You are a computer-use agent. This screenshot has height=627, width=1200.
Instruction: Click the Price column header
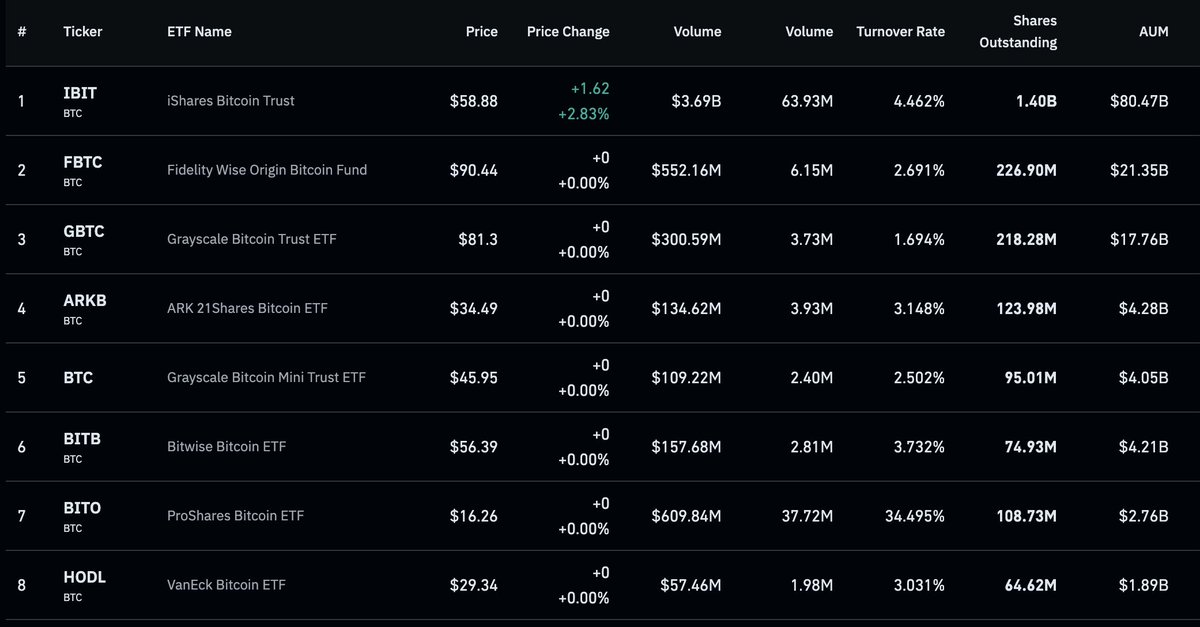click(x=481, y=31)
